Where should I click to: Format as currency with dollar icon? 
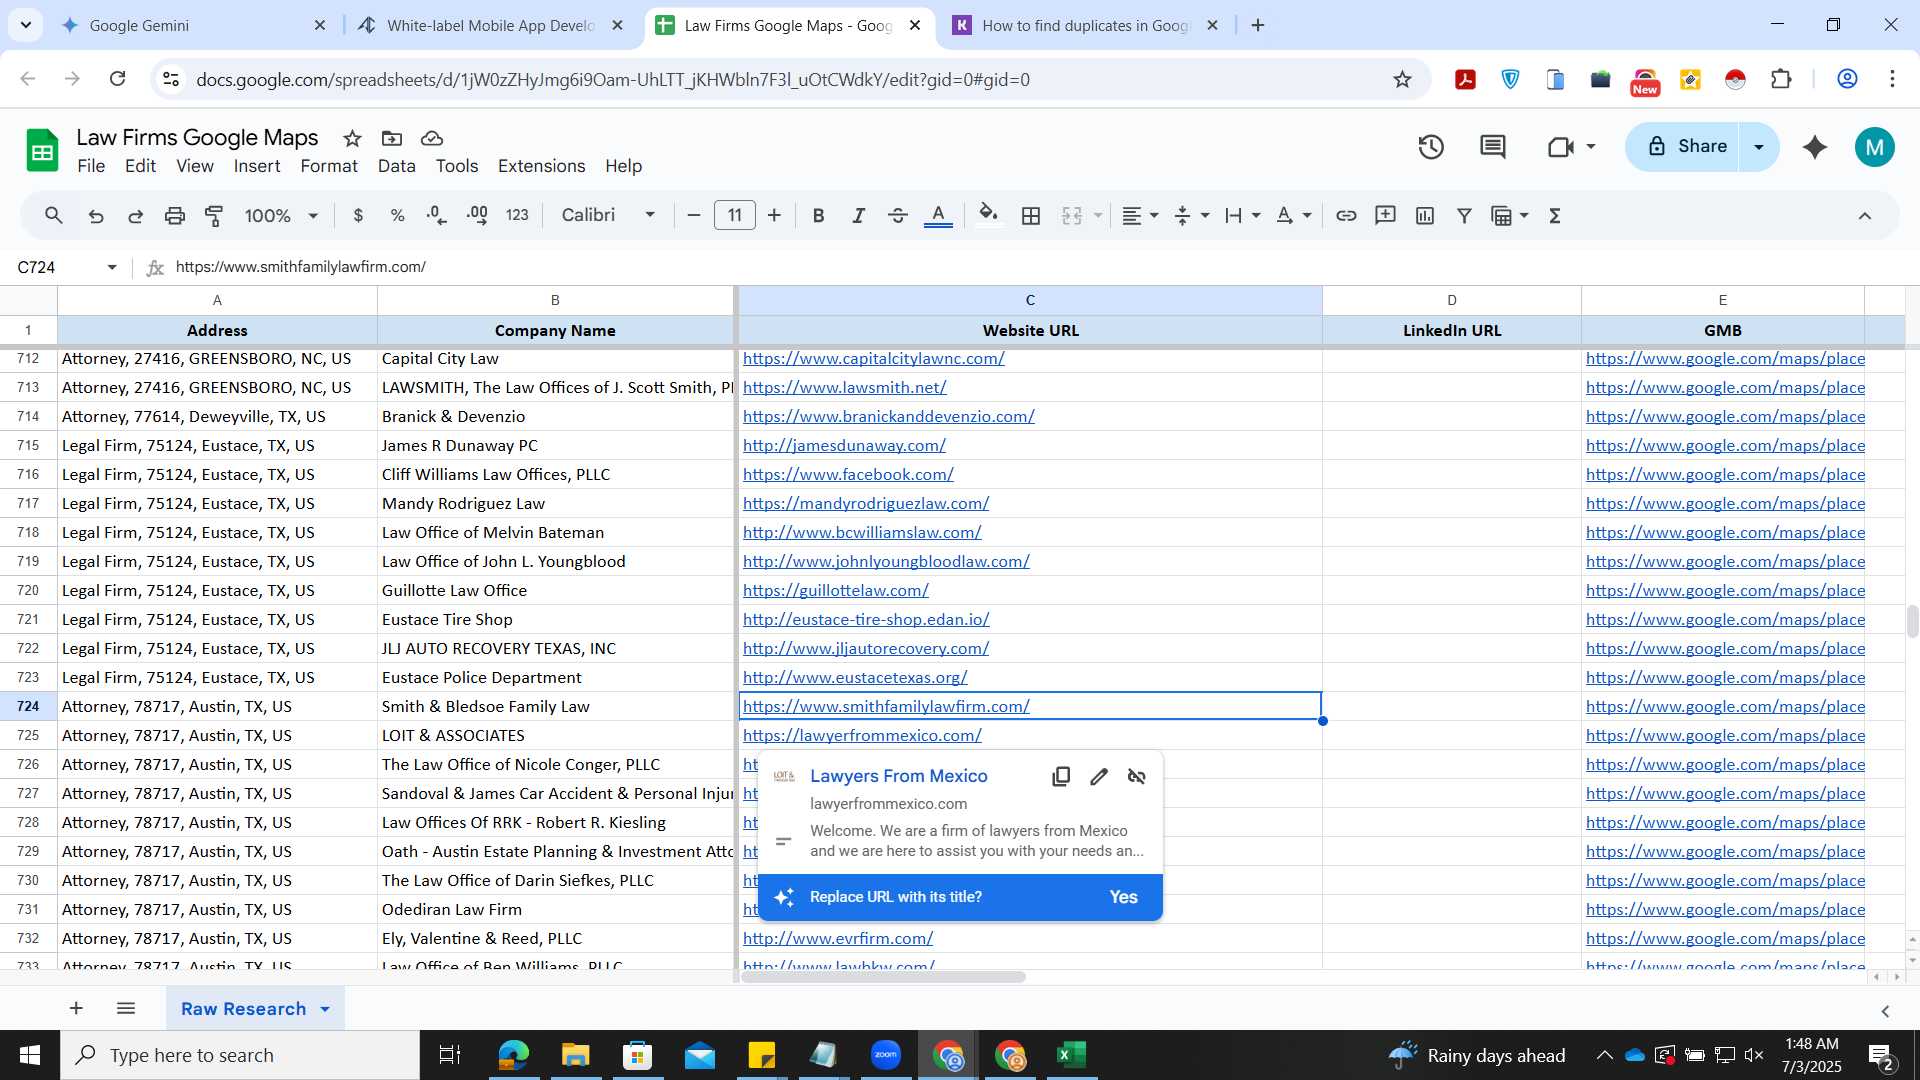coord(358,215)
